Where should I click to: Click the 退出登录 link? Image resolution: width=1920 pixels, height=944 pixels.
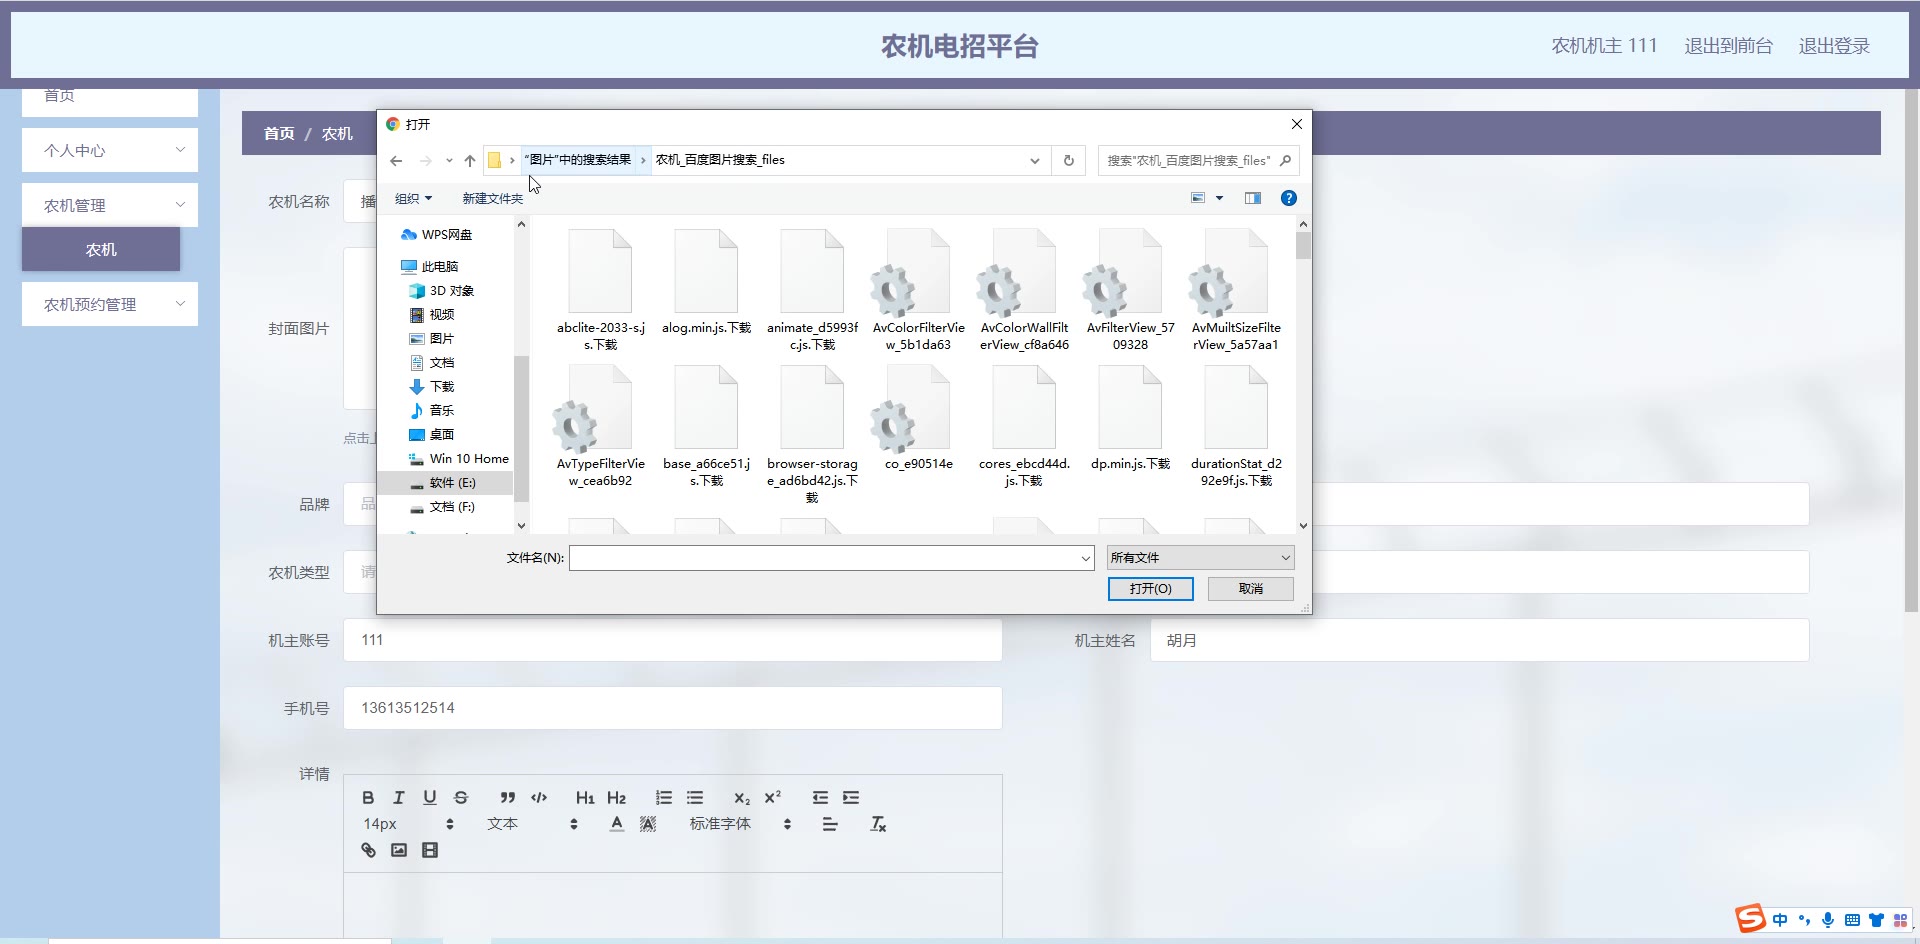pos(1833,46)
